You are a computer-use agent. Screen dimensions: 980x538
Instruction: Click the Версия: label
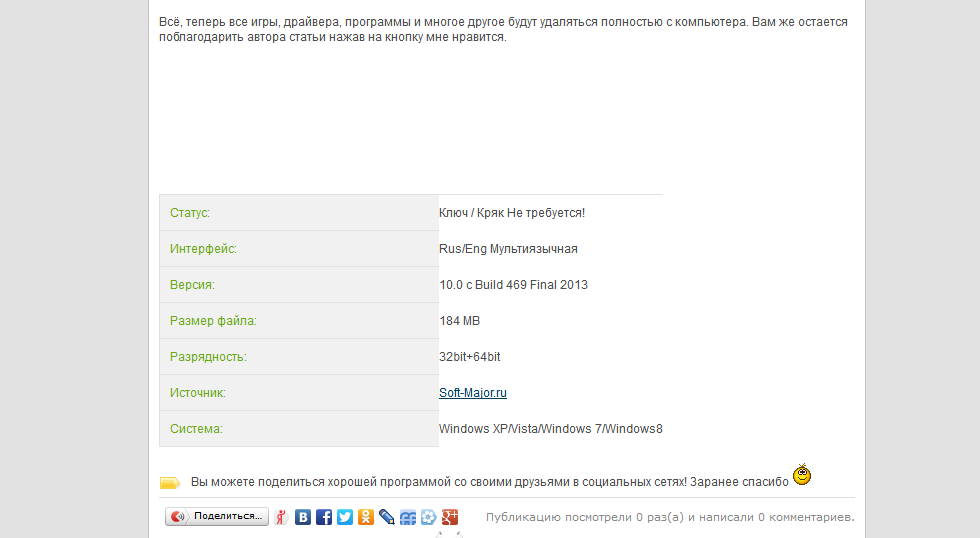pyautogui.click(x=192, y=285)
